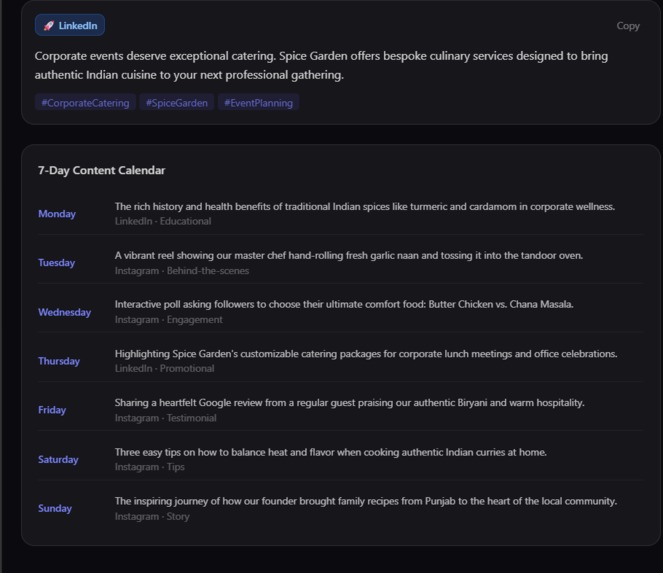This screenshot has height=573, width=663.
Task: Click the Tuesday day label
Action: 56,263
